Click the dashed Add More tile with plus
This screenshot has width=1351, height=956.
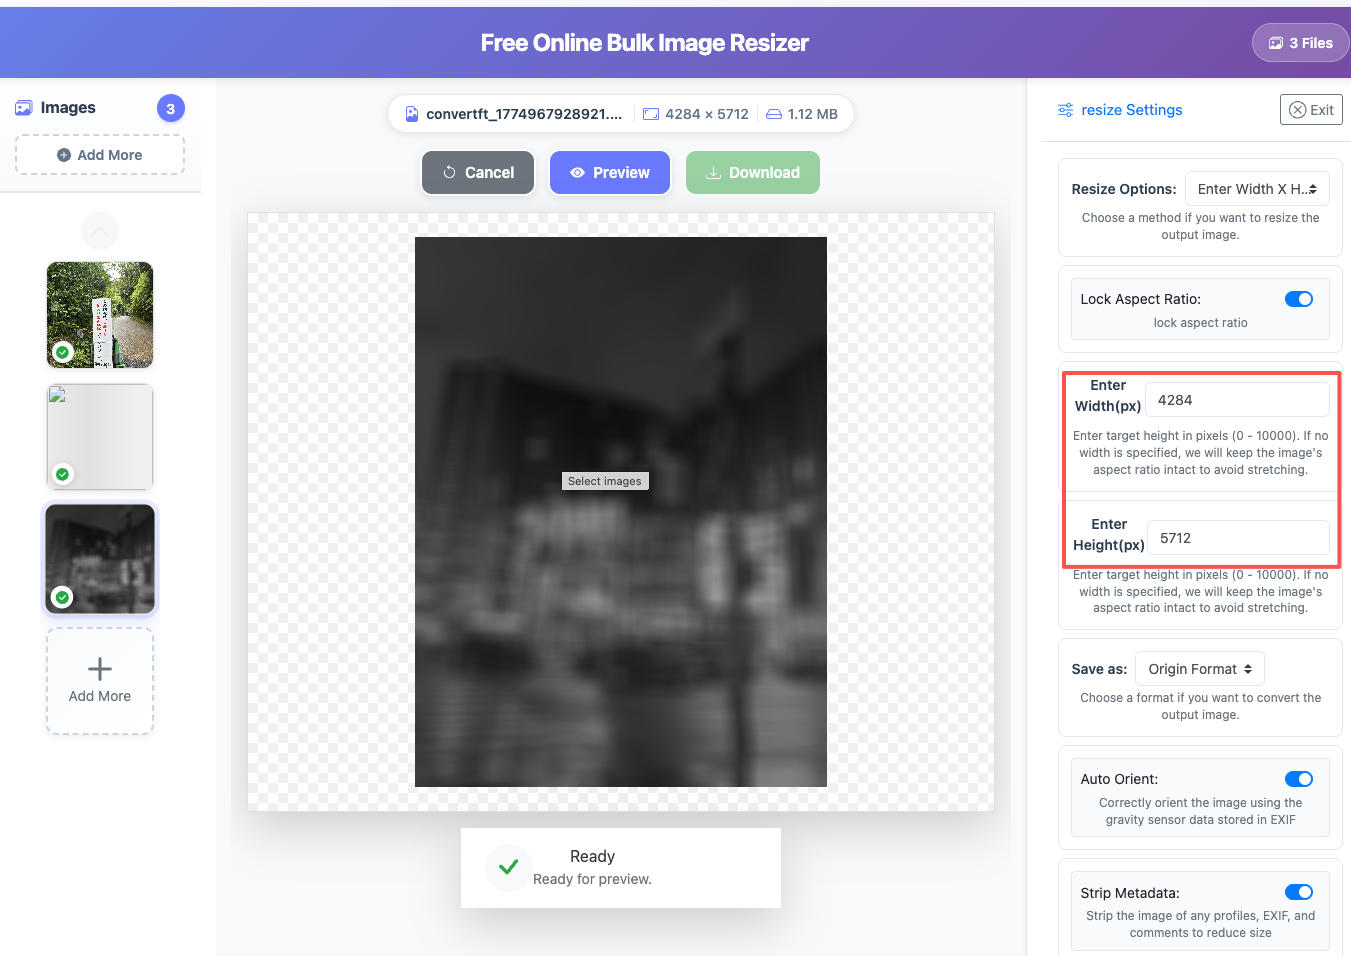pos(100,681)
